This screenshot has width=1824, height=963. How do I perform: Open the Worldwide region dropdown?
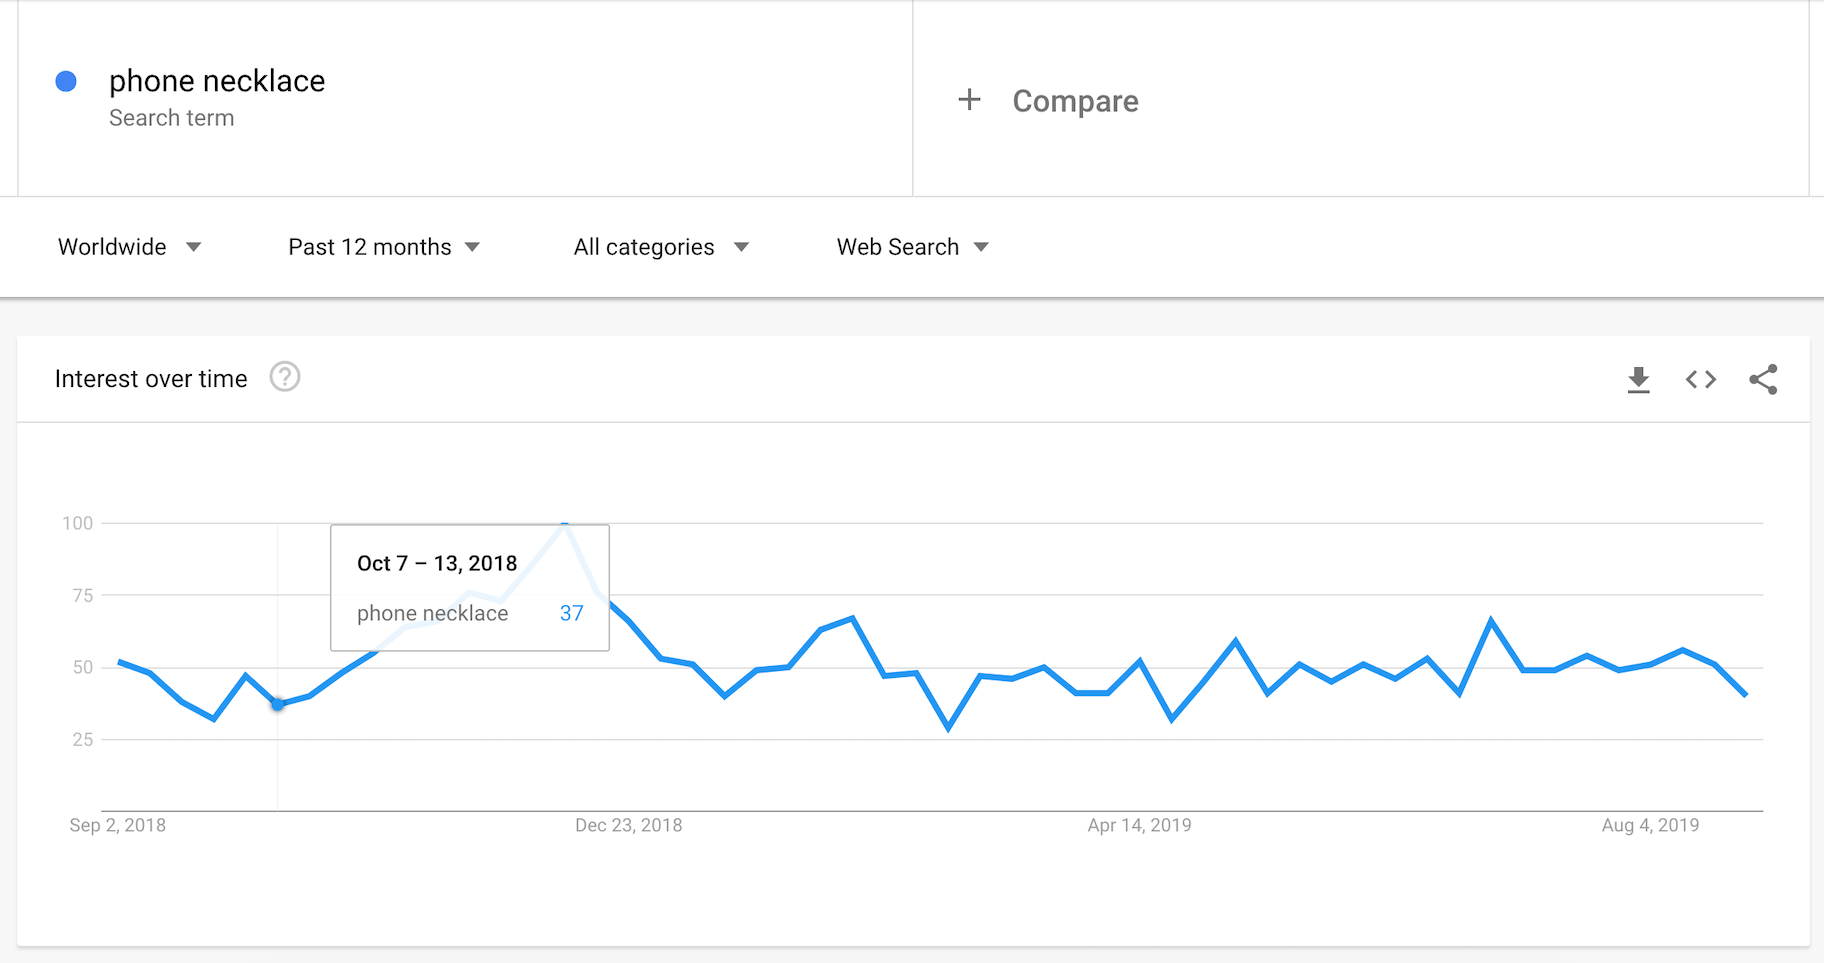tap(129, 247)
